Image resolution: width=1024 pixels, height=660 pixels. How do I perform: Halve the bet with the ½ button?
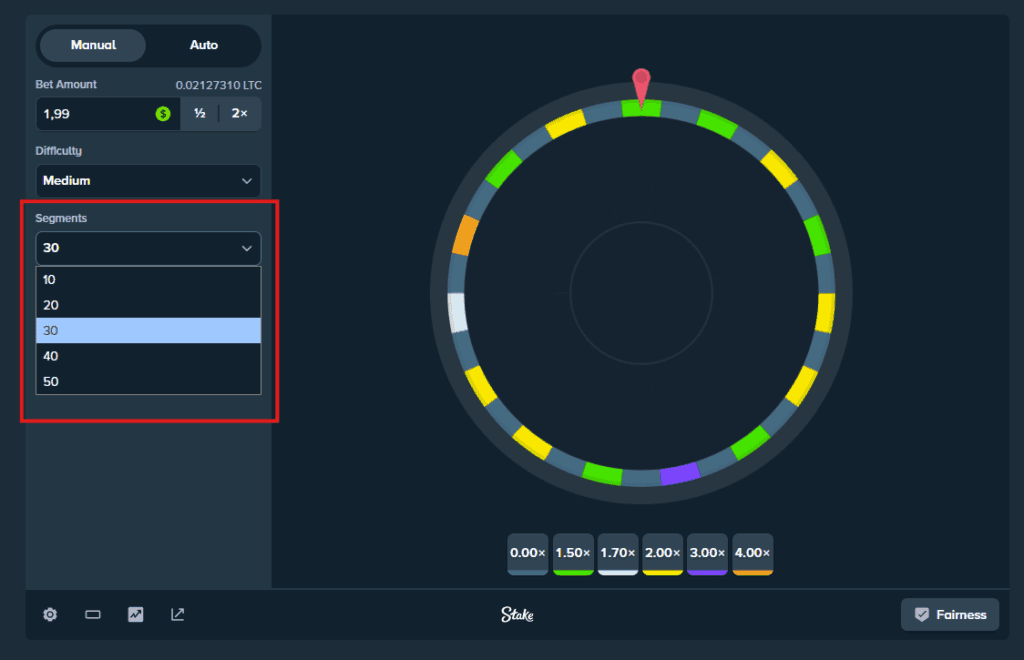(x=197, y=114)
